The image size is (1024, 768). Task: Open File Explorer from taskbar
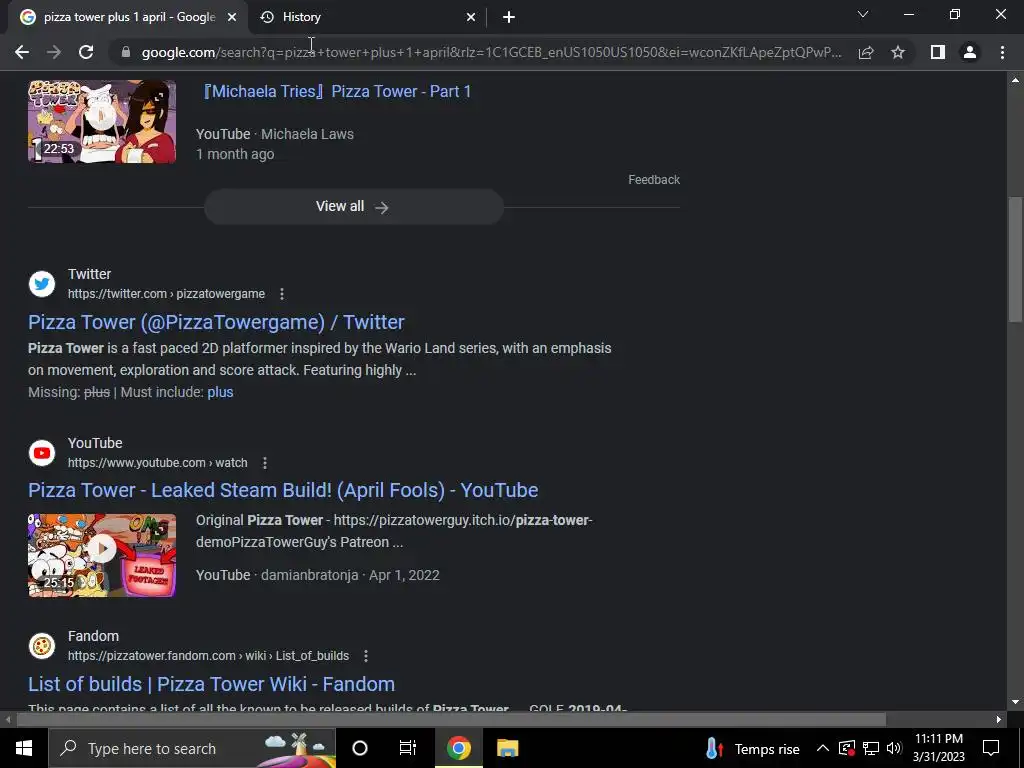tap(507, 748)
